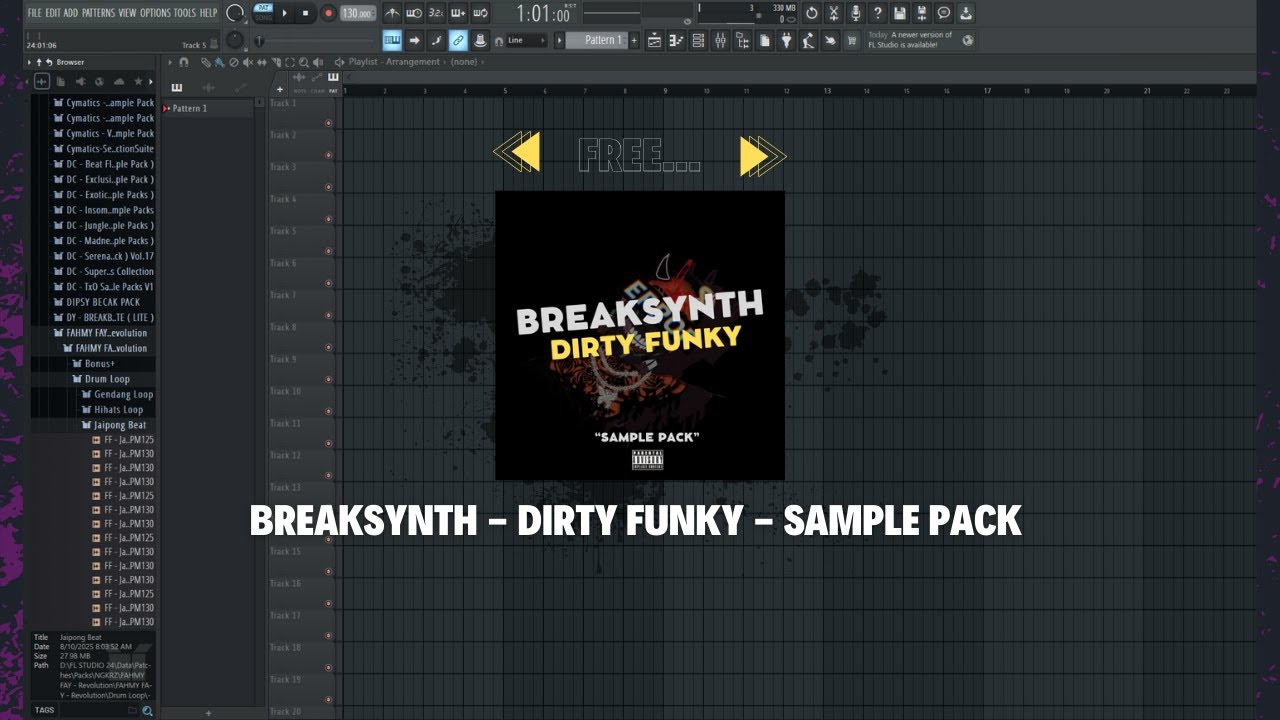The image size is (1280, 720).
Task: Toggle step editing mode icon
Action: click(436, 40)
